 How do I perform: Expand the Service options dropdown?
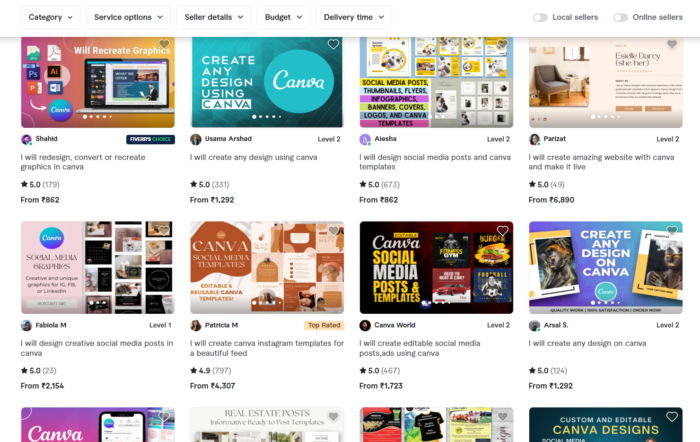coord(128,17)
